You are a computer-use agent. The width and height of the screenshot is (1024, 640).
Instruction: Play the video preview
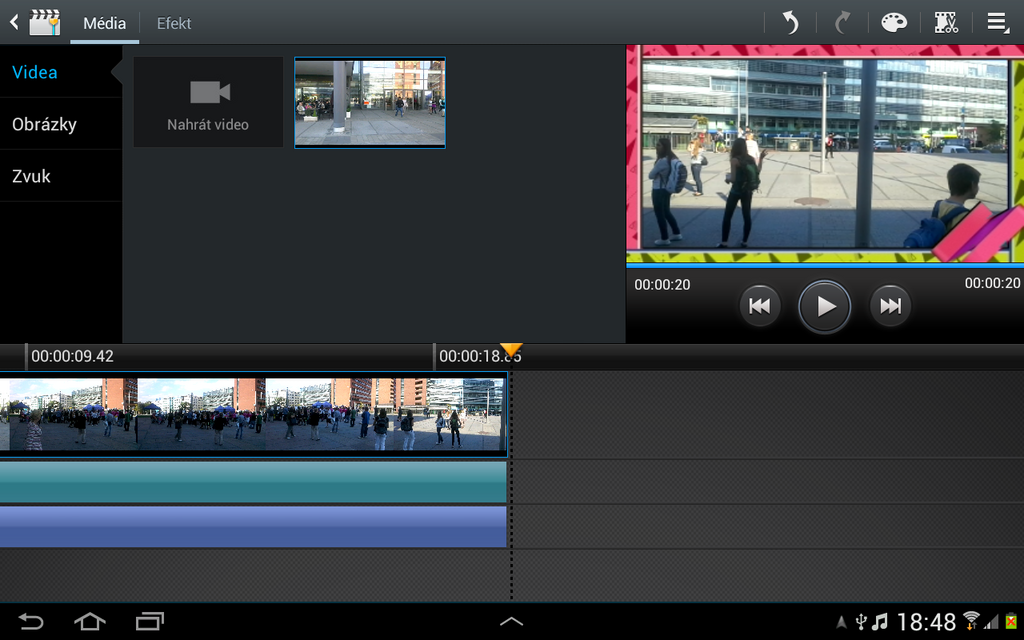[x=824, y=306]
